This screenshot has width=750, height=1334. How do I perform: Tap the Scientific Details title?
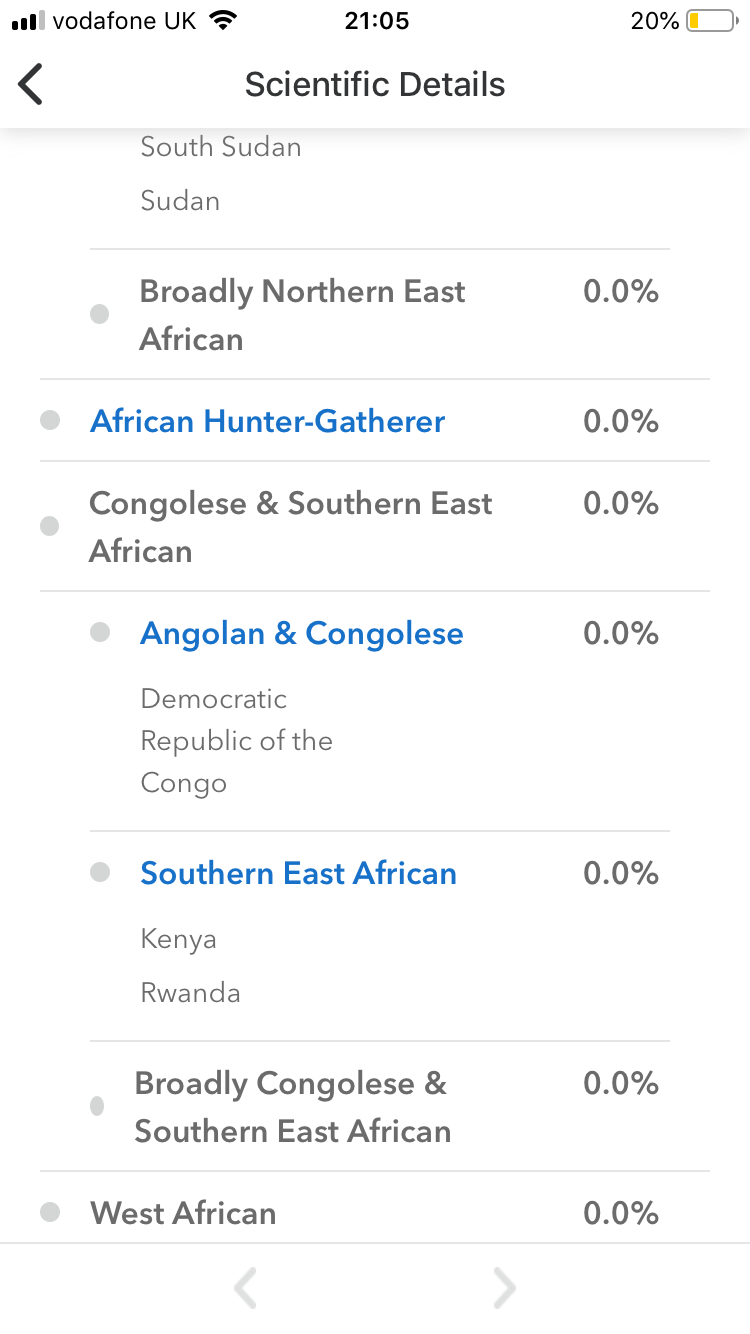pos(375,84)
